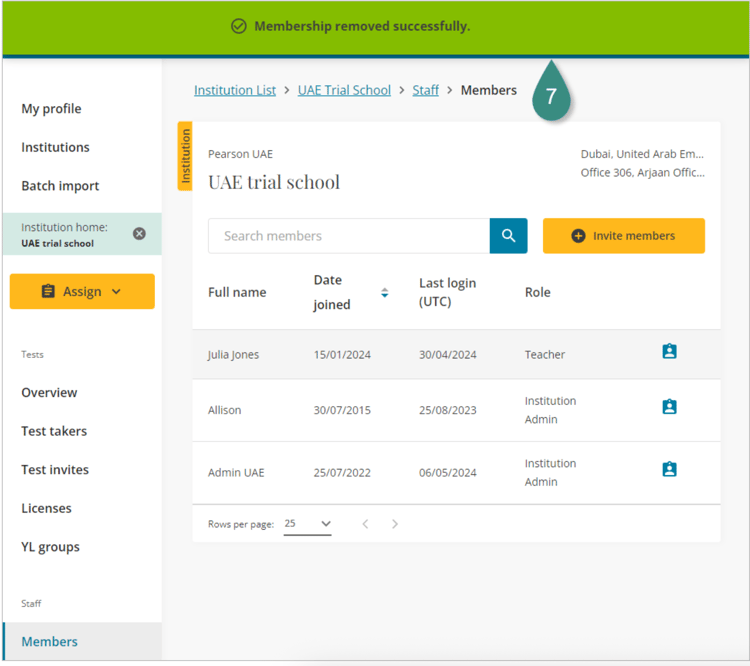The image size is (750, 666).
Task: Open Admin UAE member badge icon
Action: (669, 469)
